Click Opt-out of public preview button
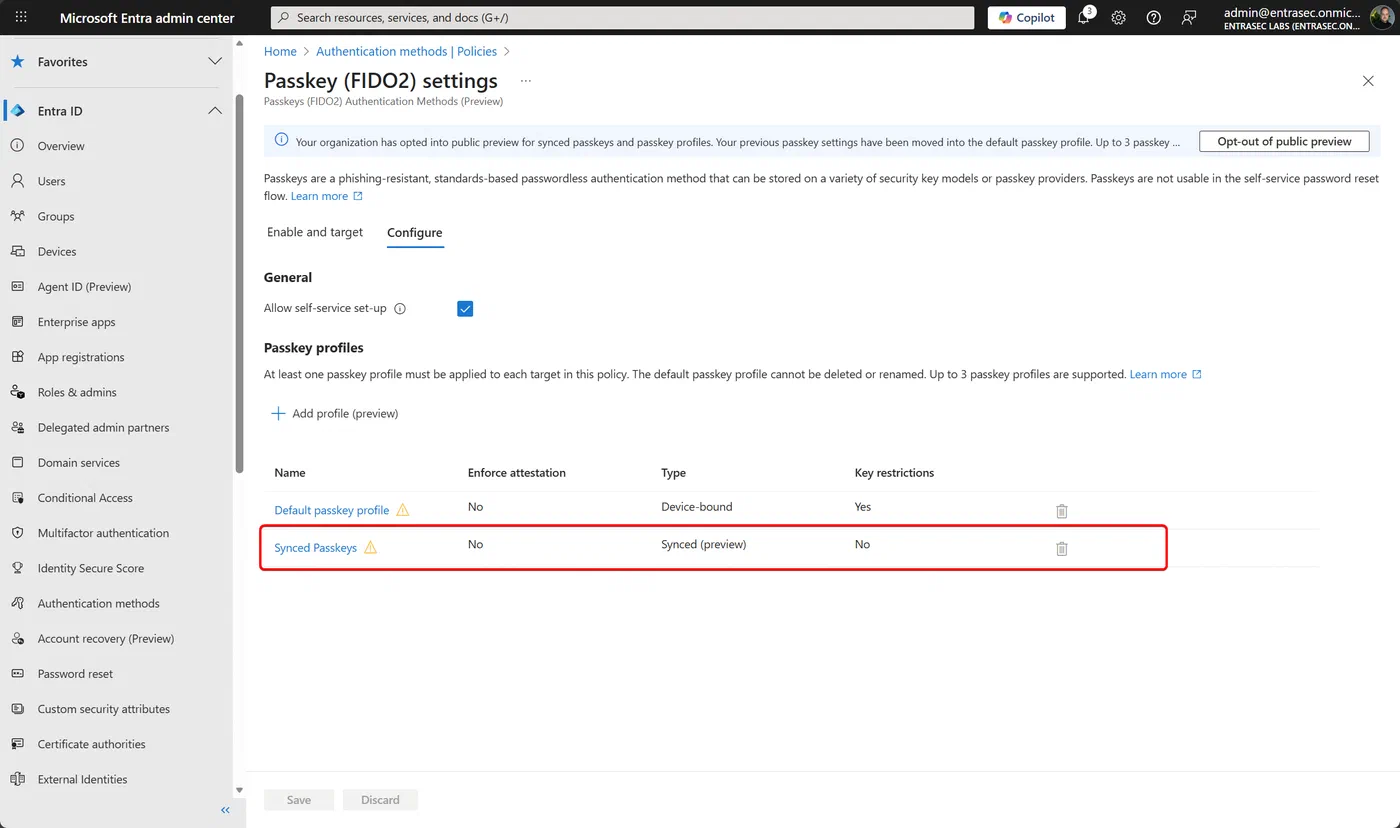 1284,142
